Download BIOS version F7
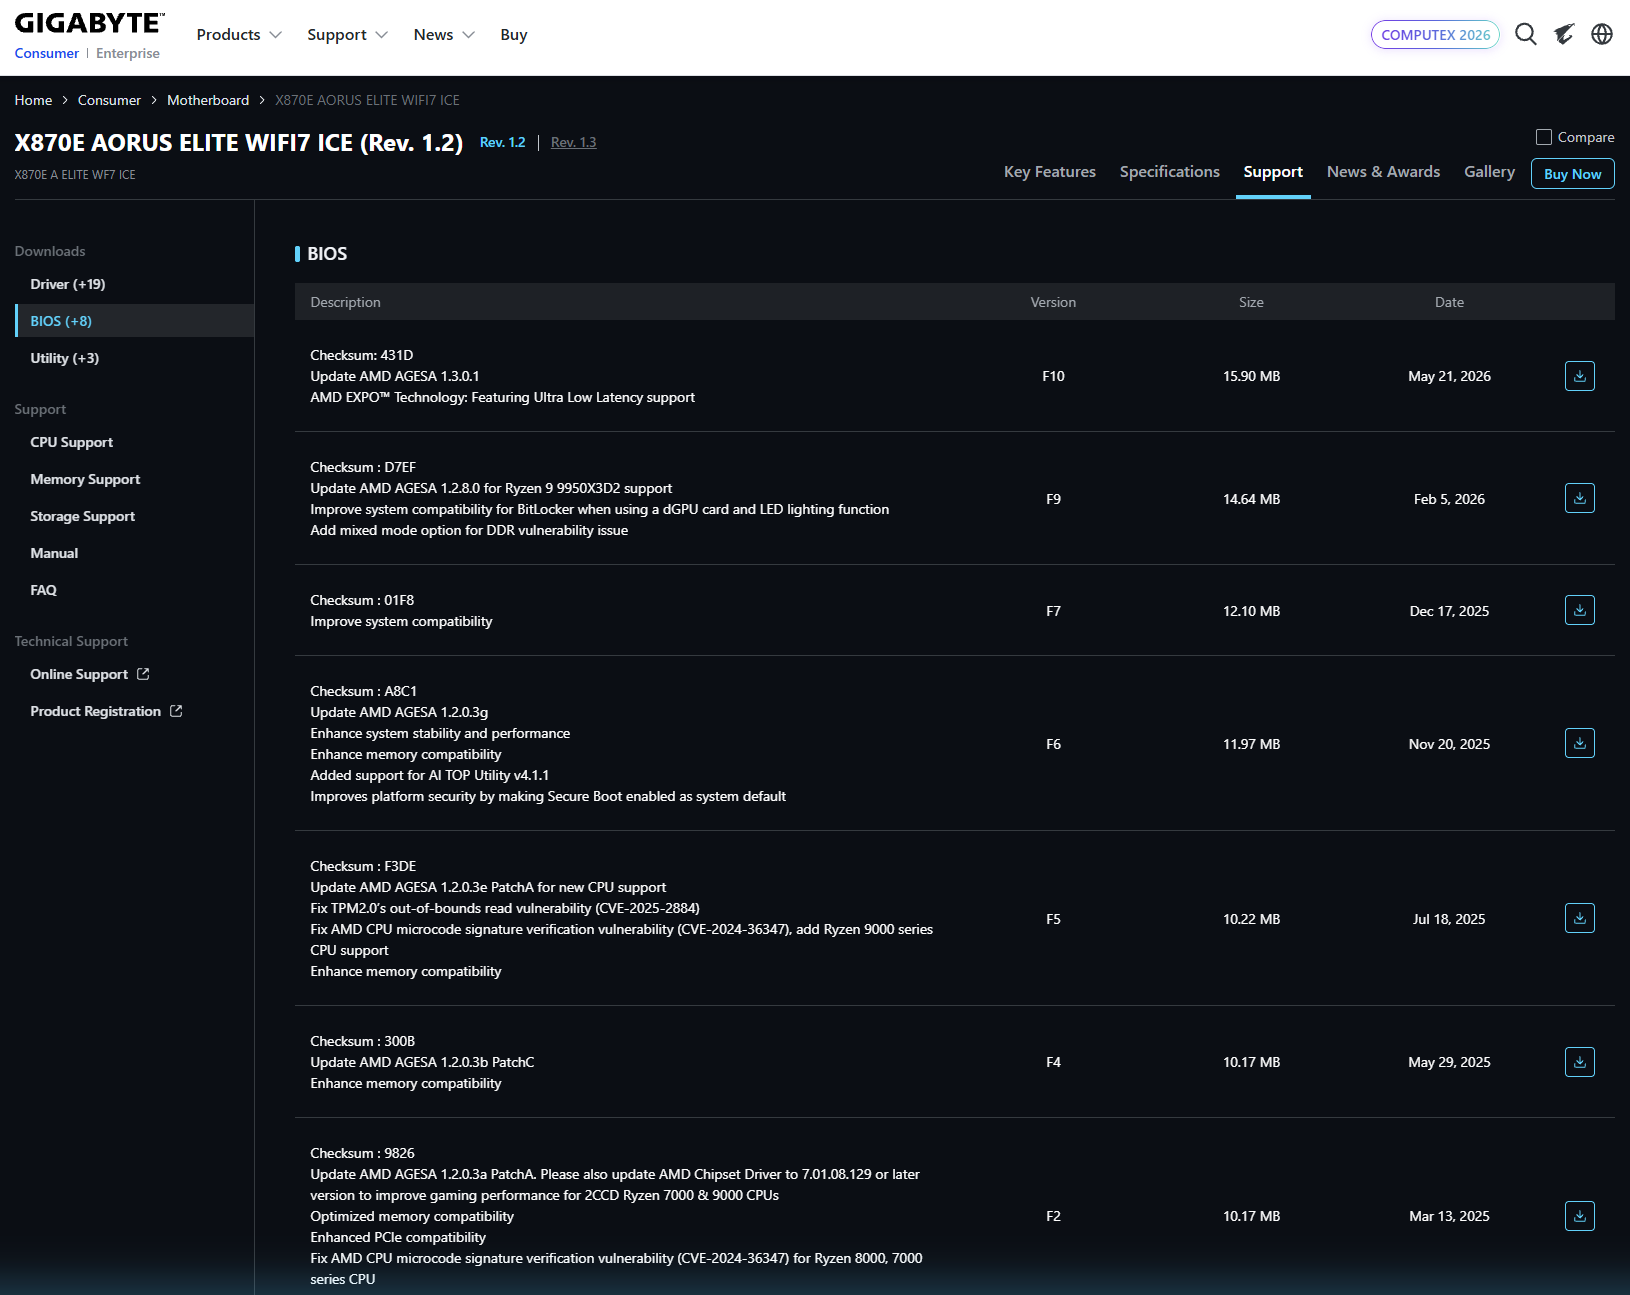Viewport: 1630px width, 1295px height. click(1579, 610)
